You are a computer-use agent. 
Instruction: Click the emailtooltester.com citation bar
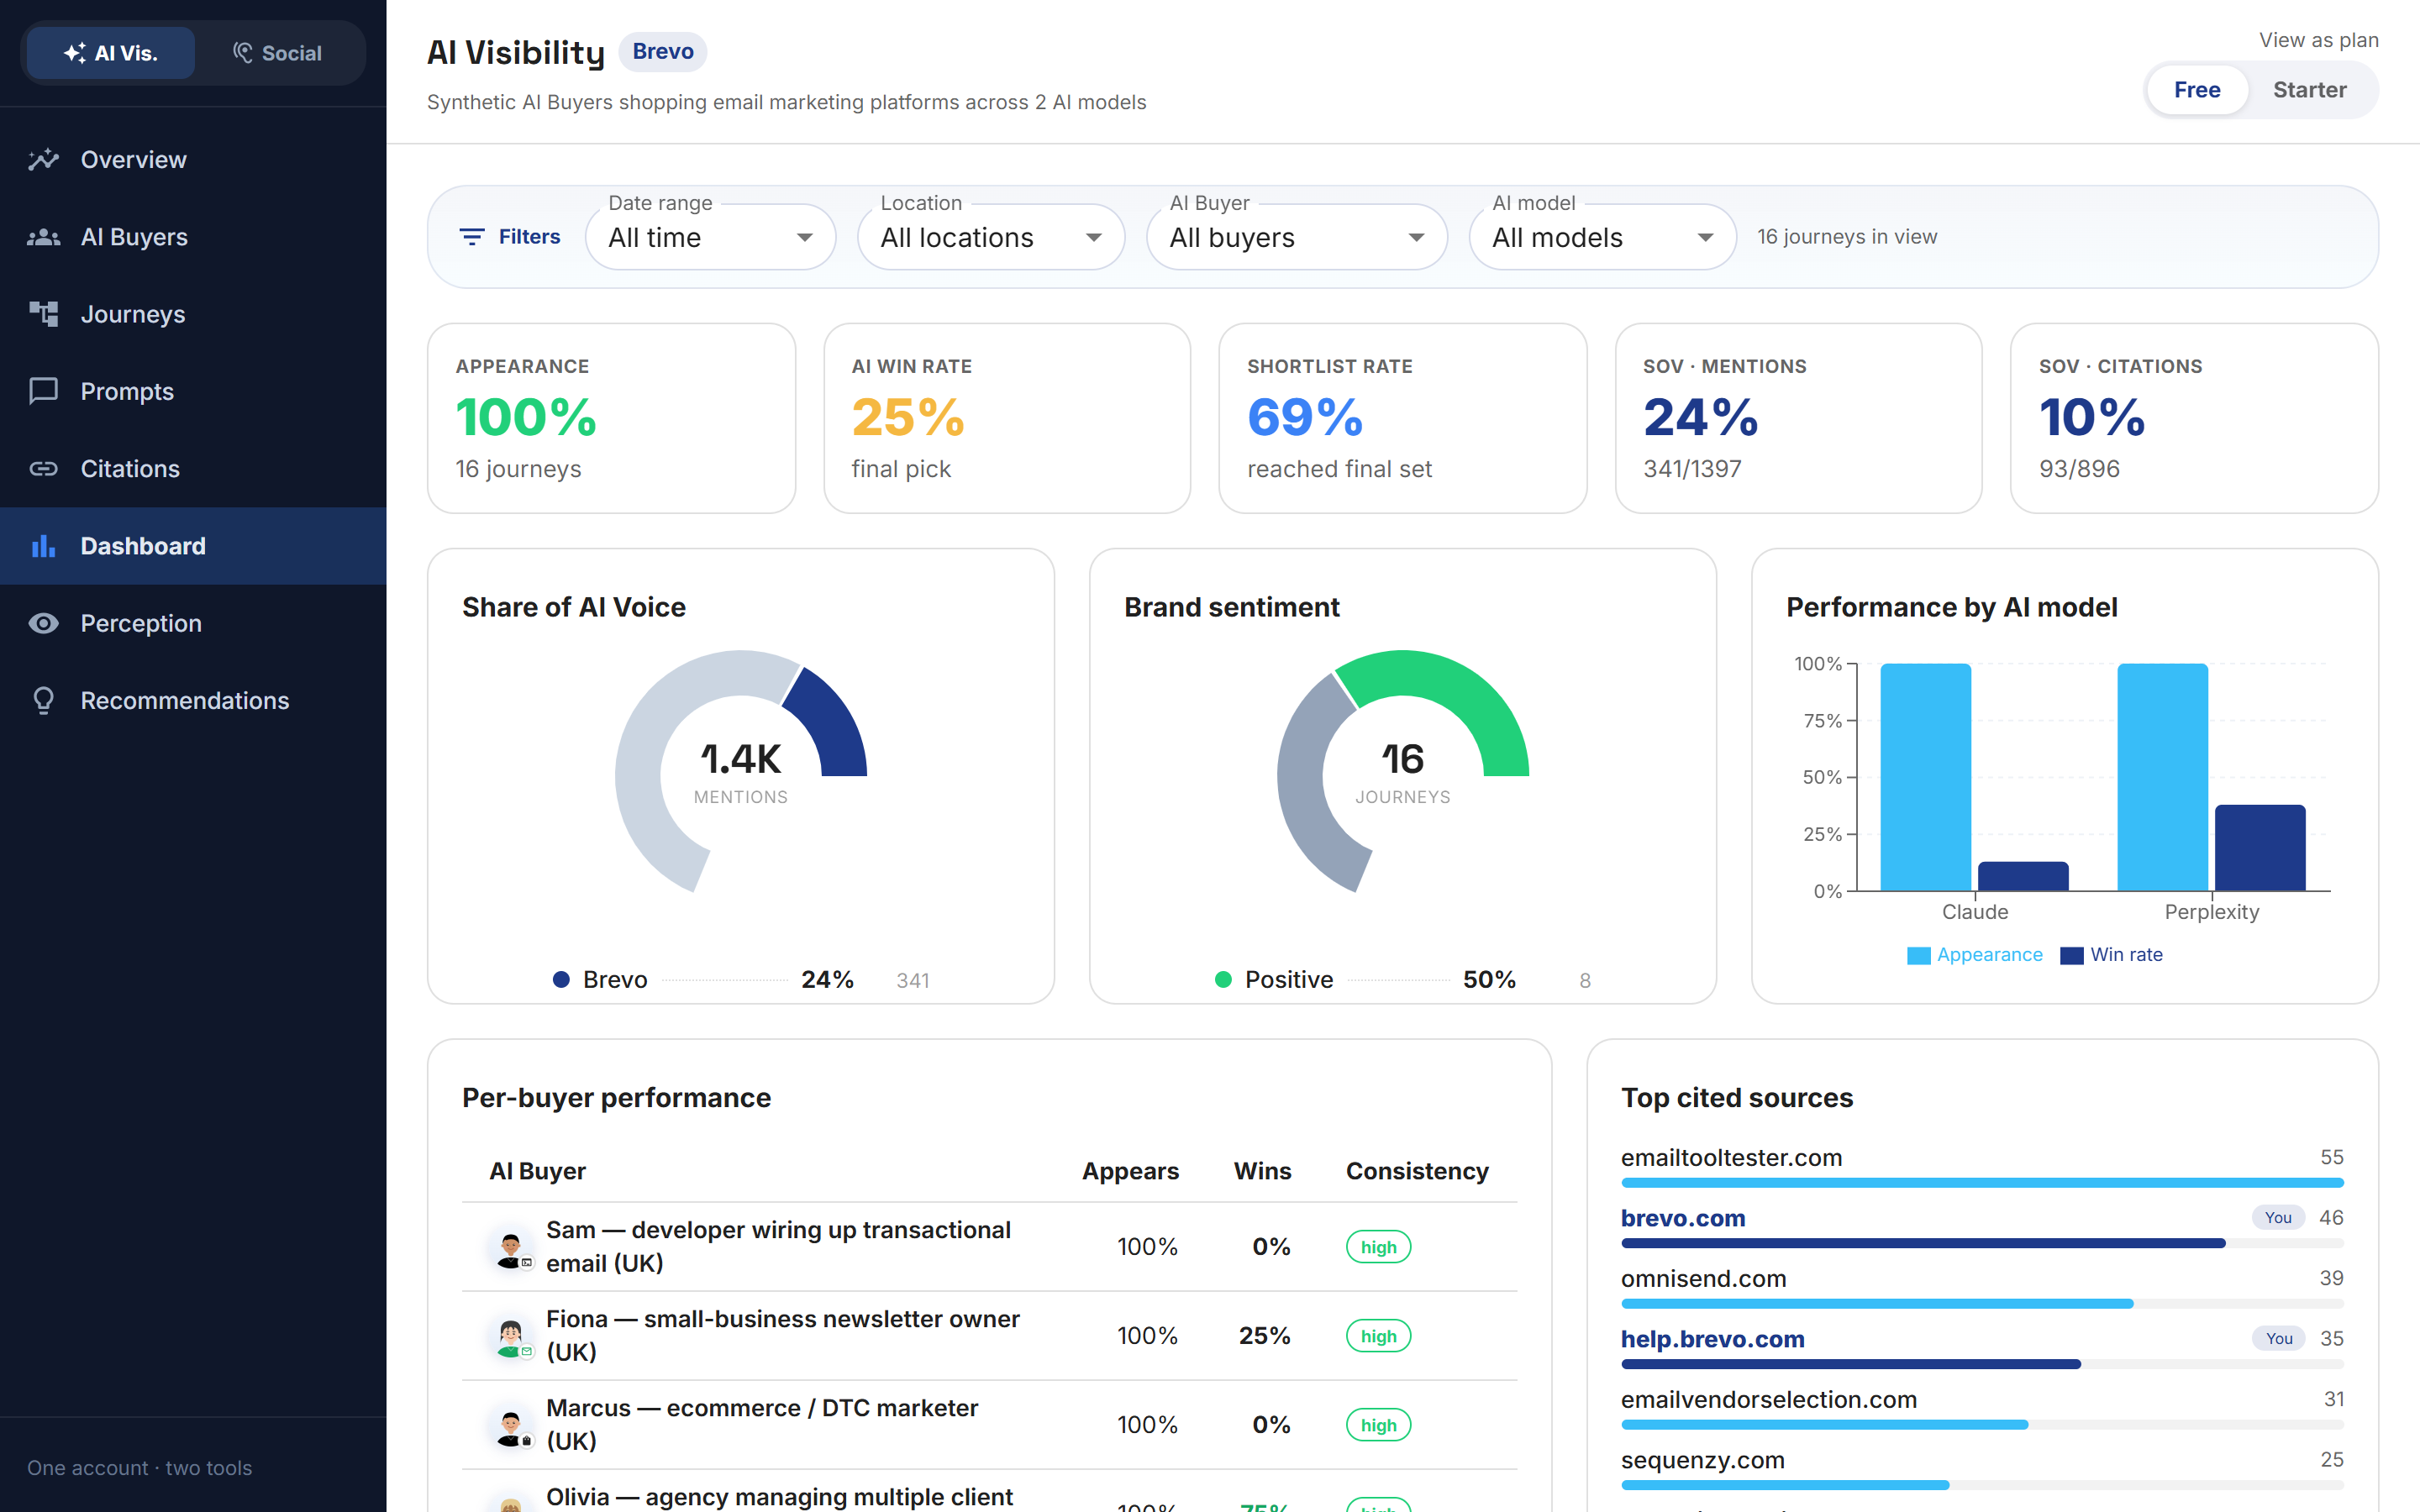pos(1982,1183)
